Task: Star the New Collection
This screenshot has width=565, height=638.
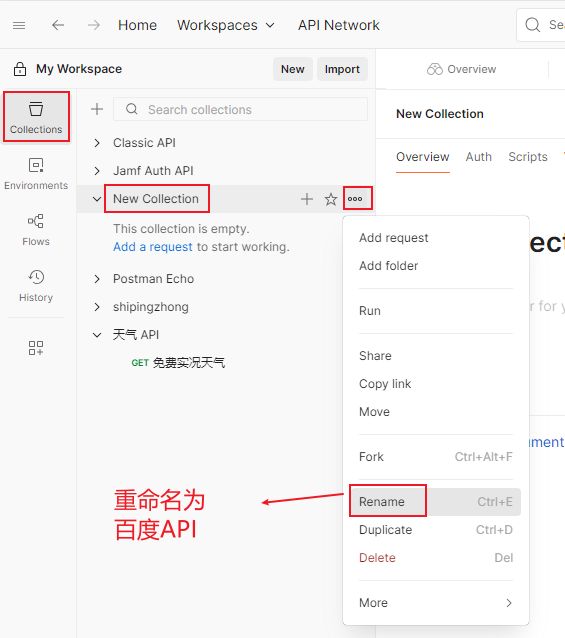Action: (331, 199)
